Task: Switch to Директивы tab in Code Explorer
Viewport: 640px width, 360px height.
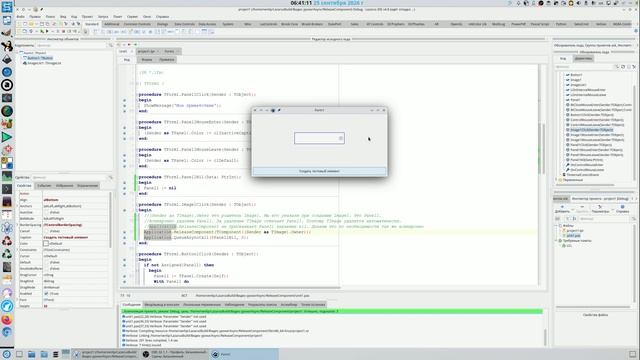Action: point(583,58)
